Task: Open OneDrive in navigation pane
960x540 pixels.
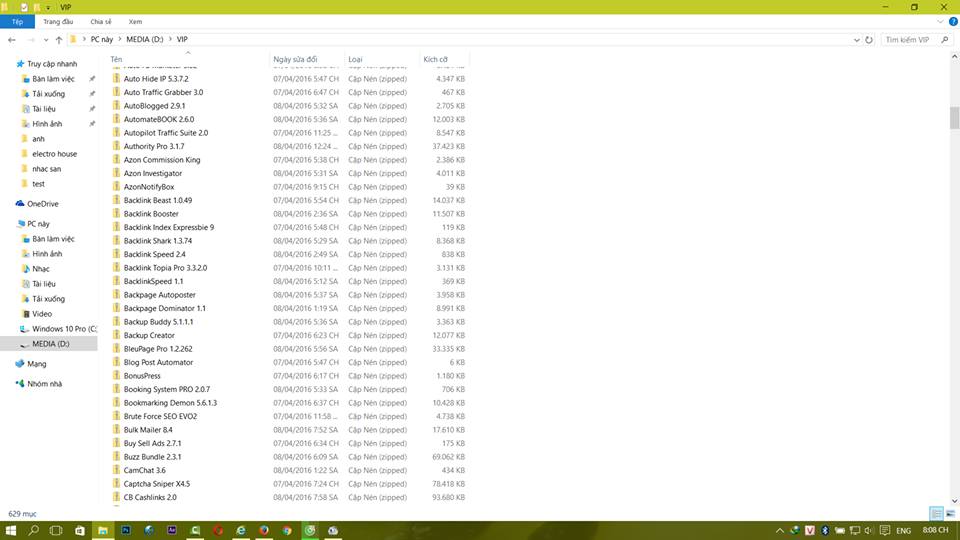Action: coord(43,204)
